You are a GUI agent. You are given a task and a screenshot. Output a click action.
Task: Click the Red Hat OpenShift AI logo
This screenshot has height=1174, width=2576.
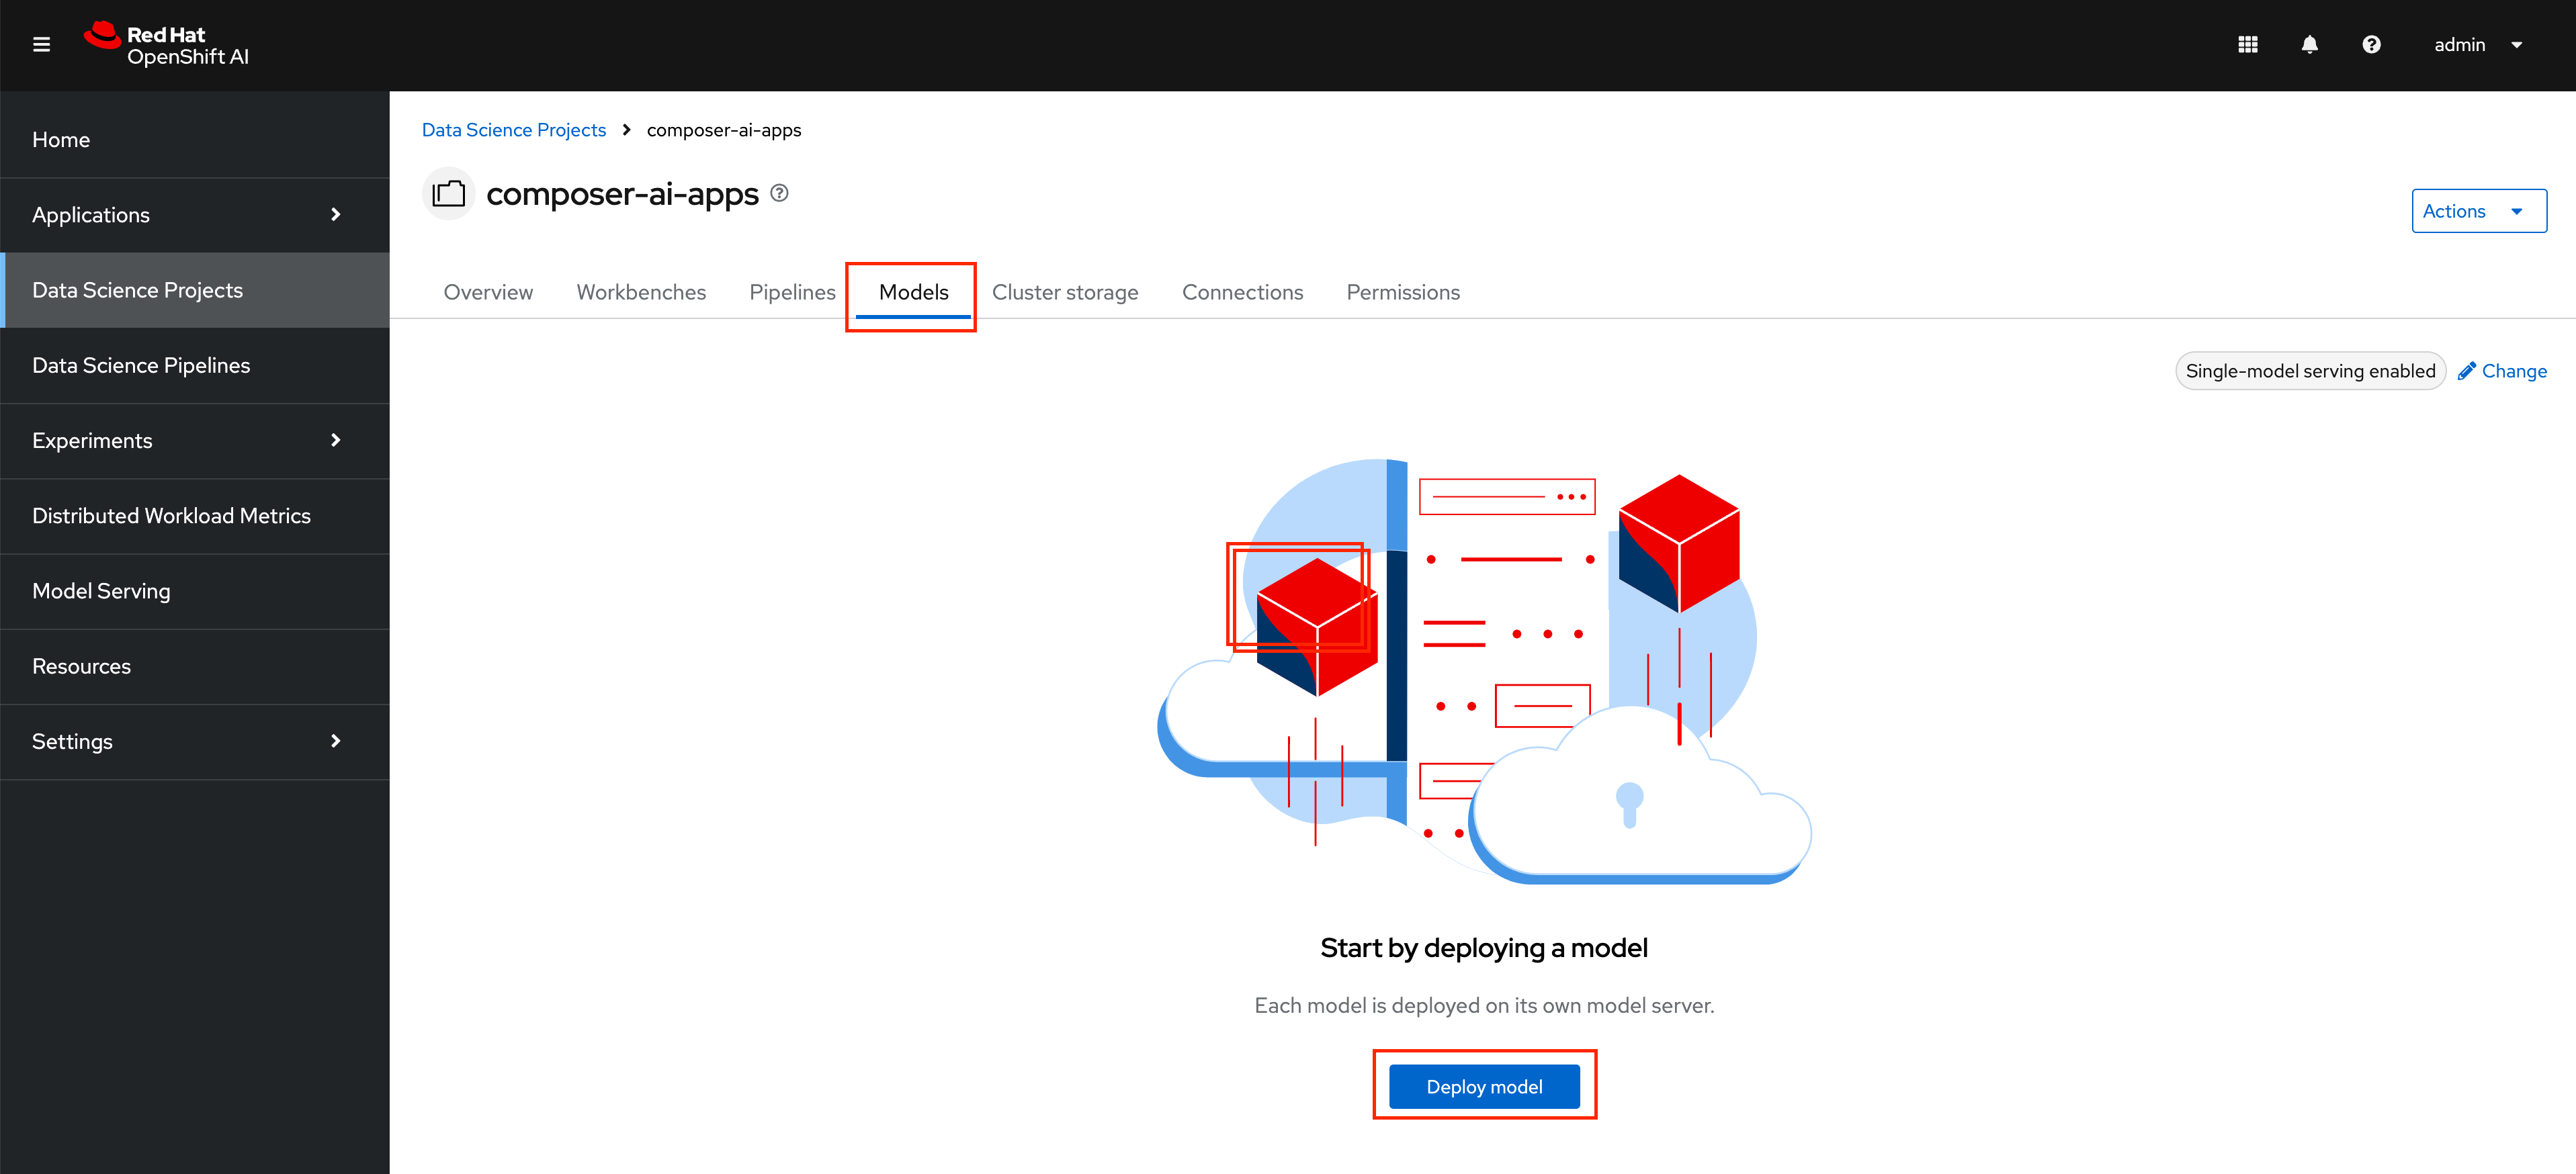166,44
